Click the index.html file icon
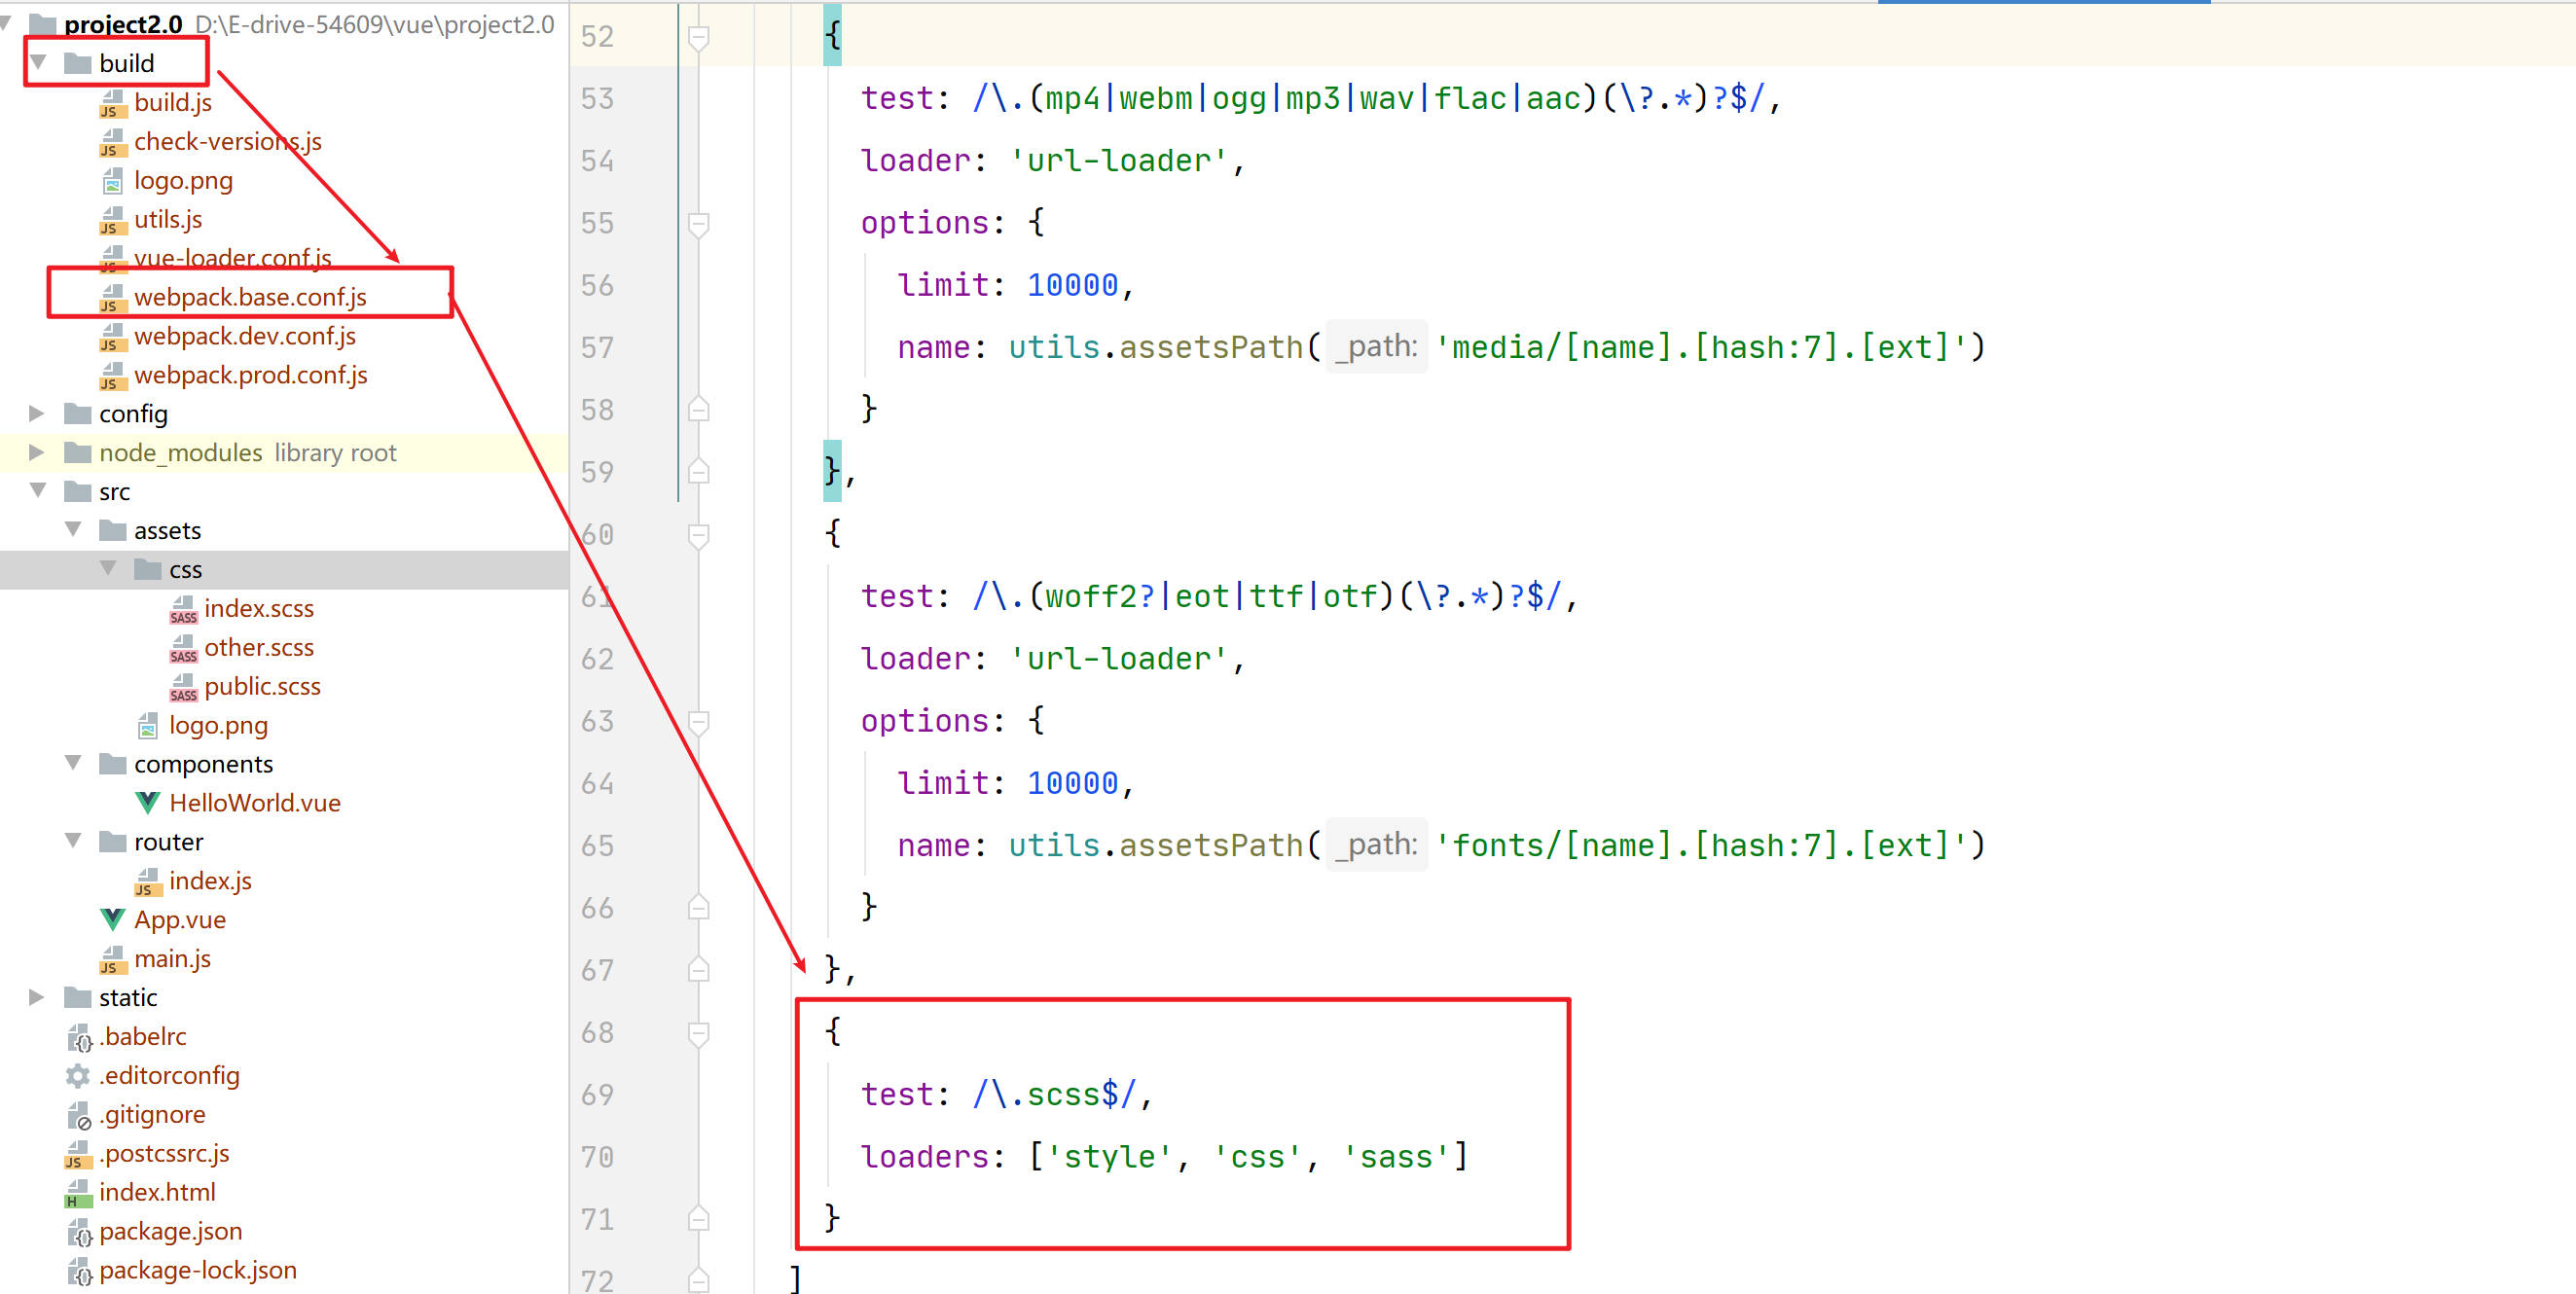This screenshot has width=2576, height=1294. (x=78, y=1193)
